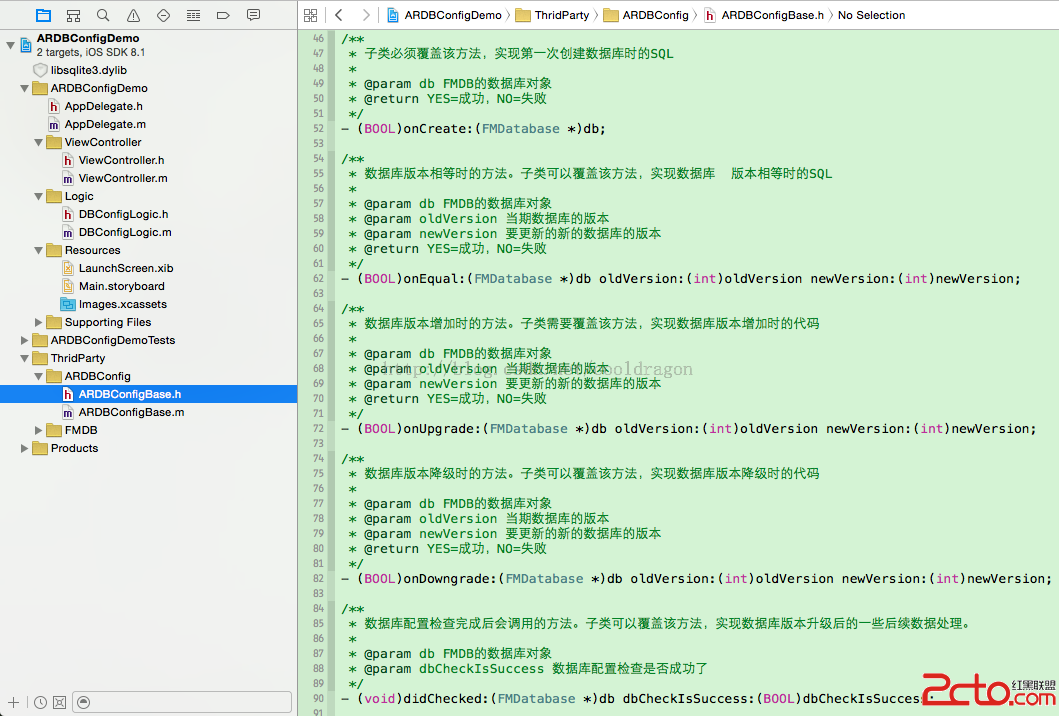Image resolution: width=1059 pixels, height=716 pixels.
Task: Open the Test navigator diamond icon
Action: [x=163, y=15]
